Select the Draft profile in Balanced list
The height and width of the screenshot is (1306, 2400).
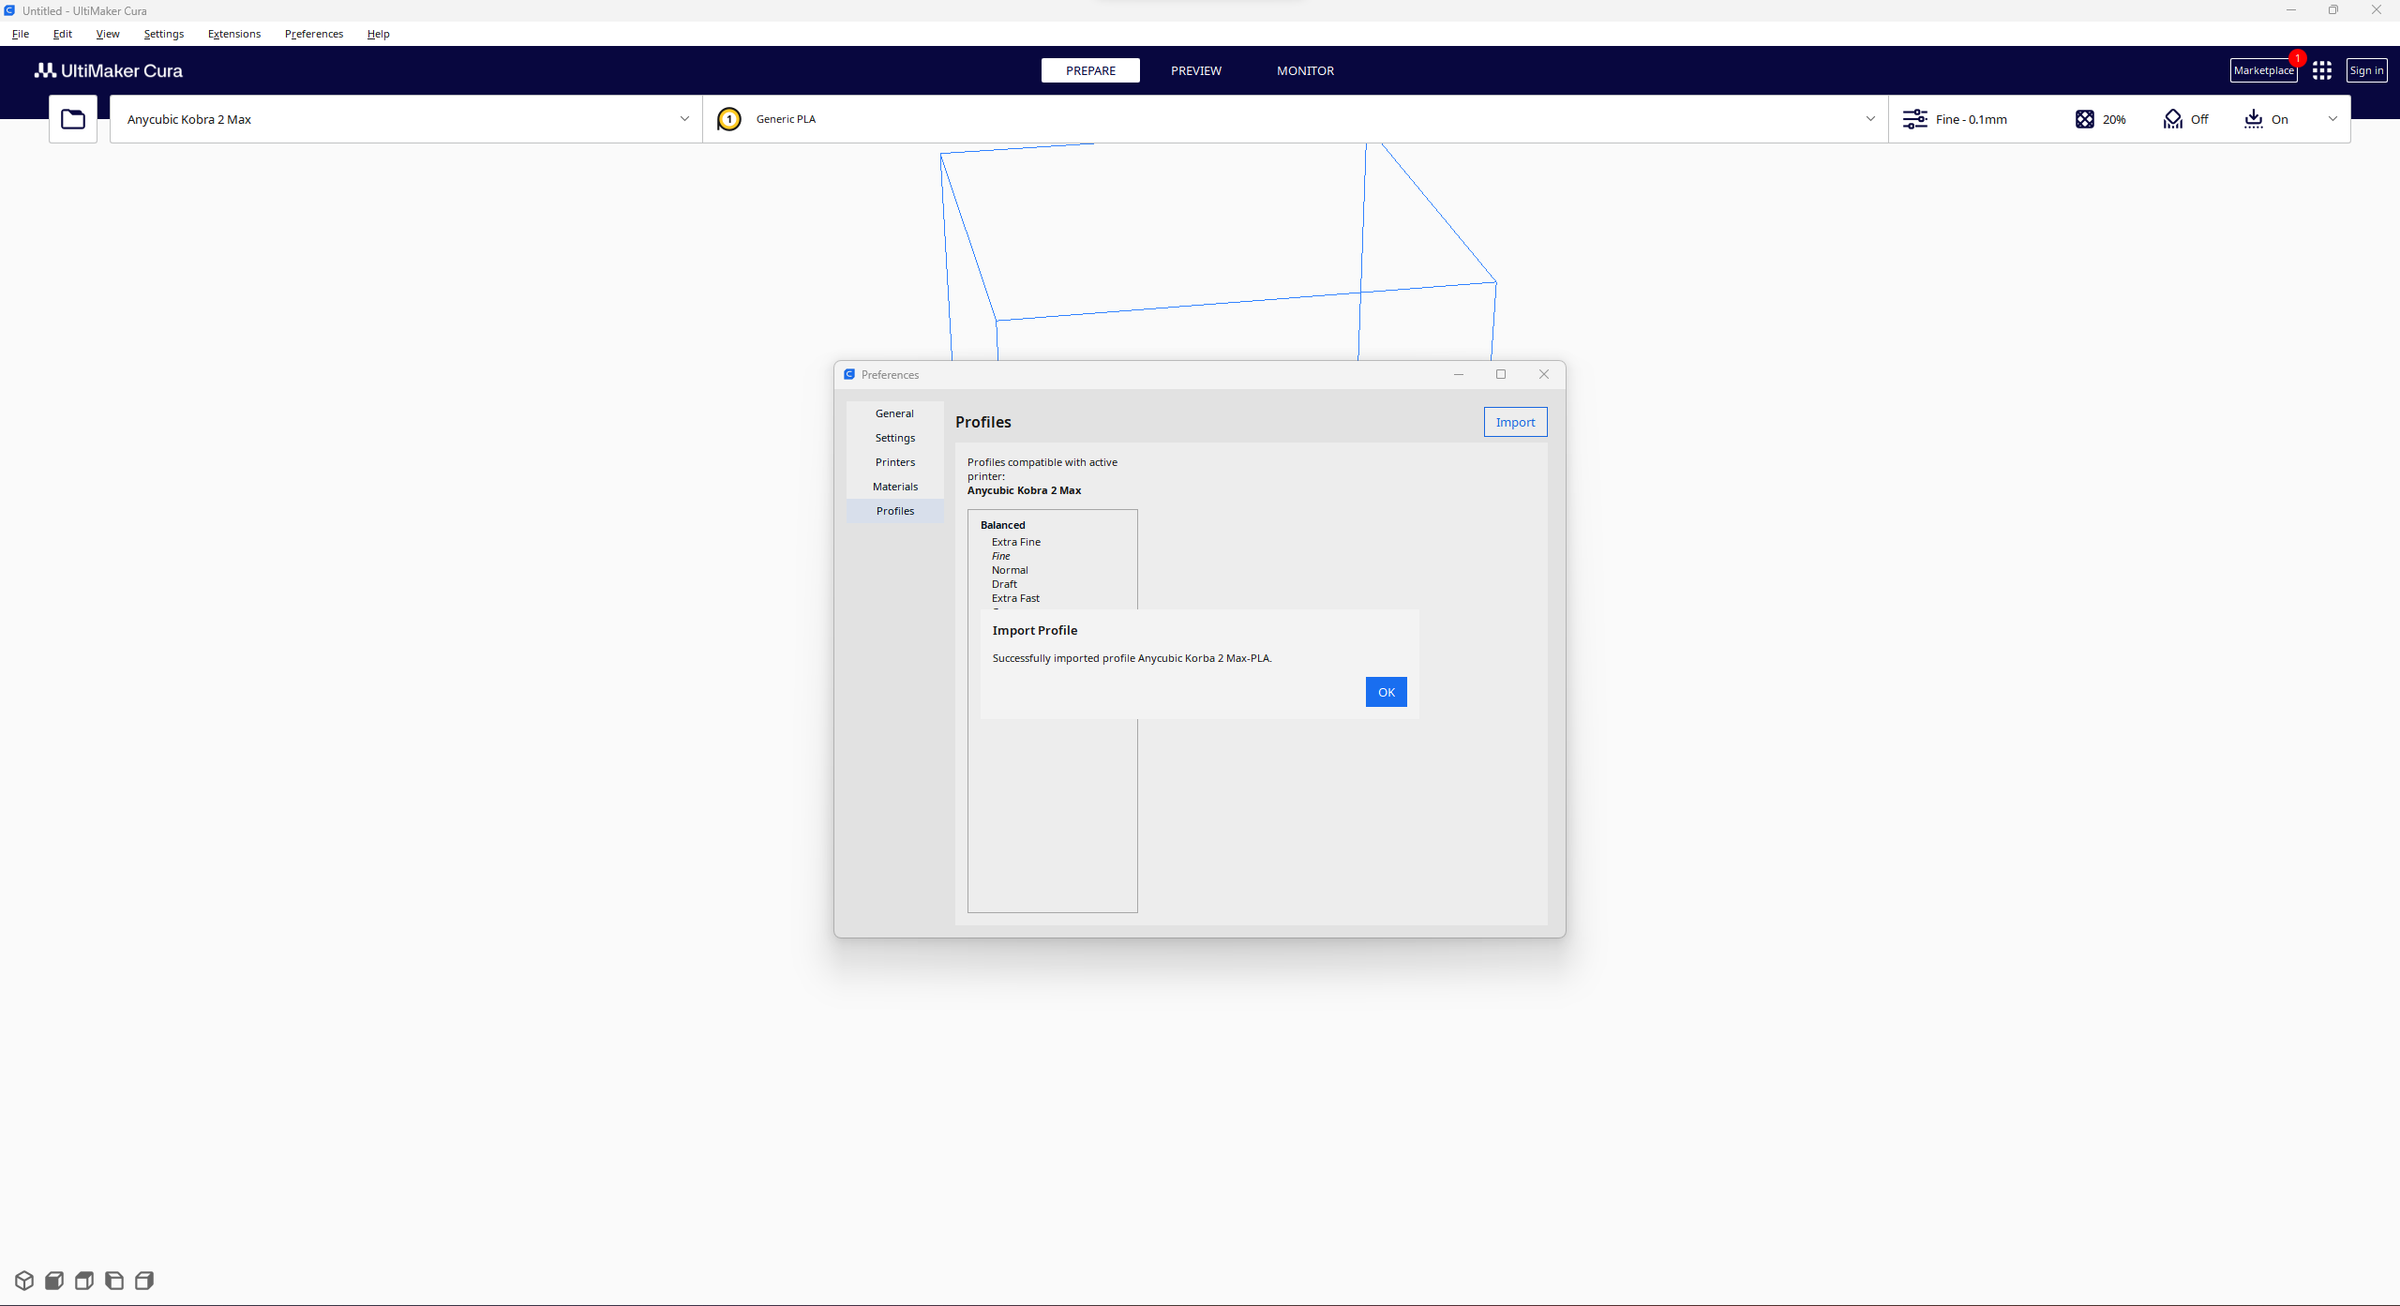point(1004,583)
